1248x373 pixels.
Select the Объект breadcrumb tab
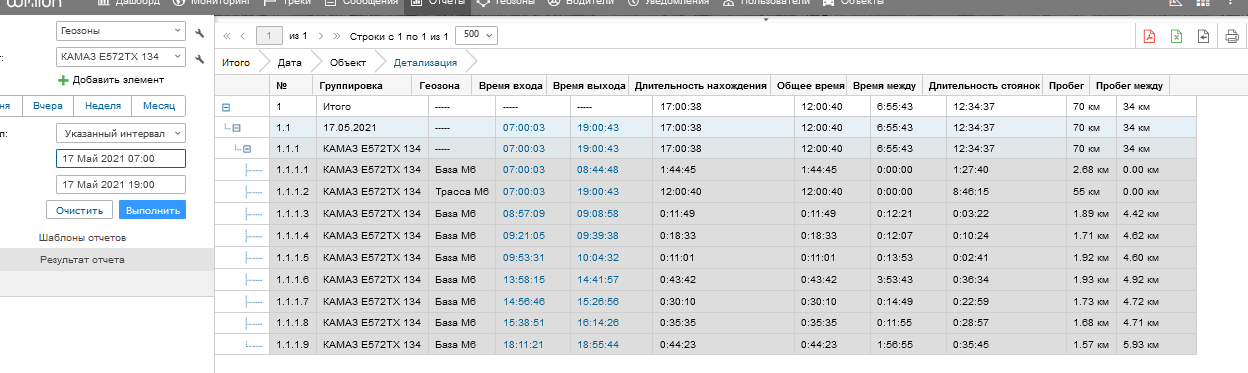coord(348,63)
